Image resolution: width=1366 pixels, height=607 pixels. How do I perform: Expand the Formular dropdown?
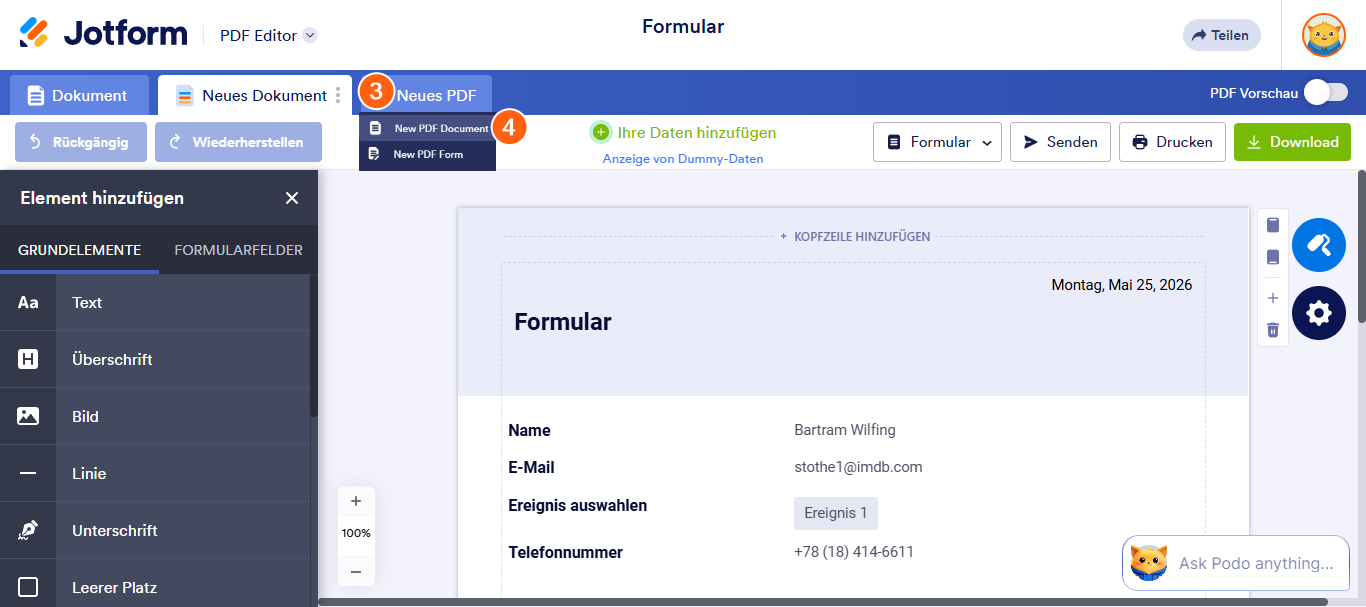(937, 142)
